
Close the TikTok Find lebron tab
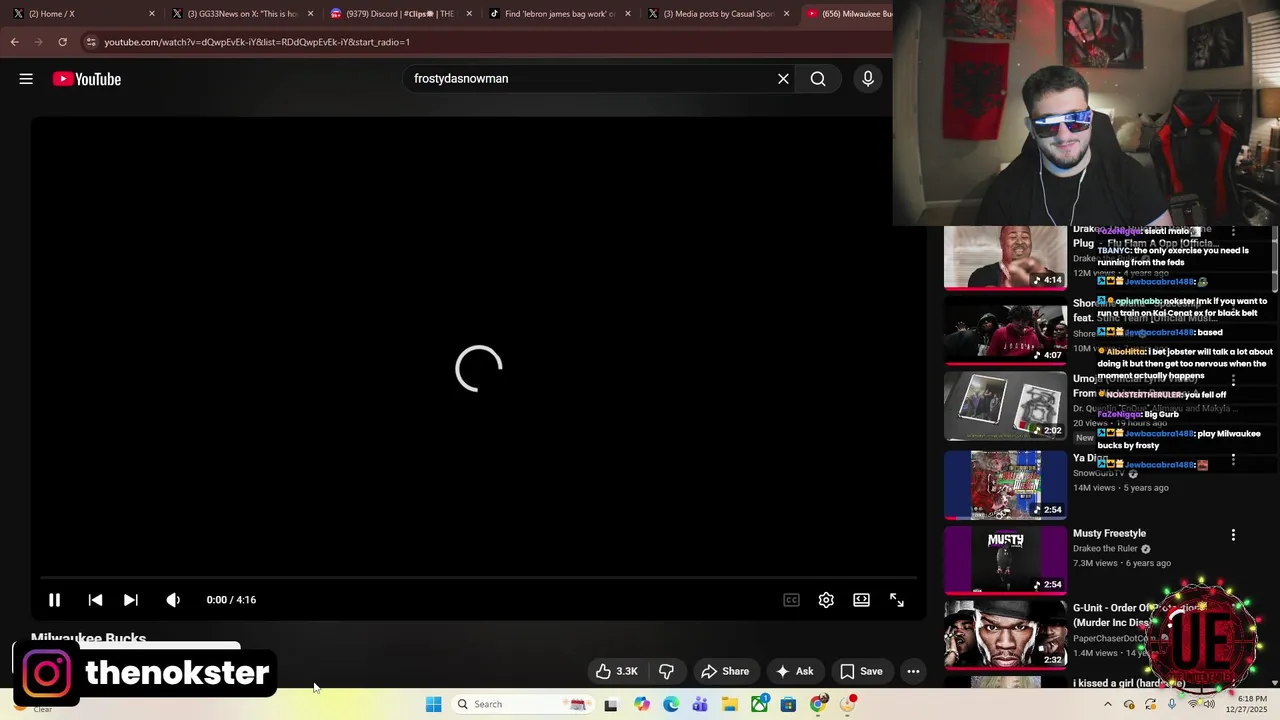(628, 14)
